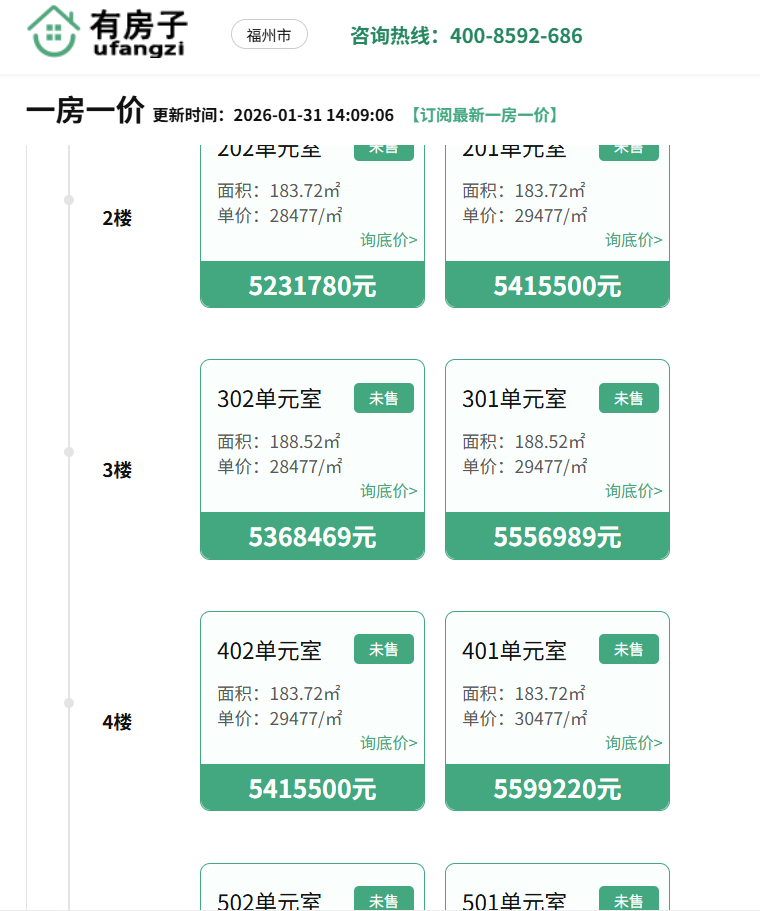The width and height of the screenshot is (760, 911).
Task: Select the 4楼 floor label
Action: pyautogui.click(x=117, y=721)
